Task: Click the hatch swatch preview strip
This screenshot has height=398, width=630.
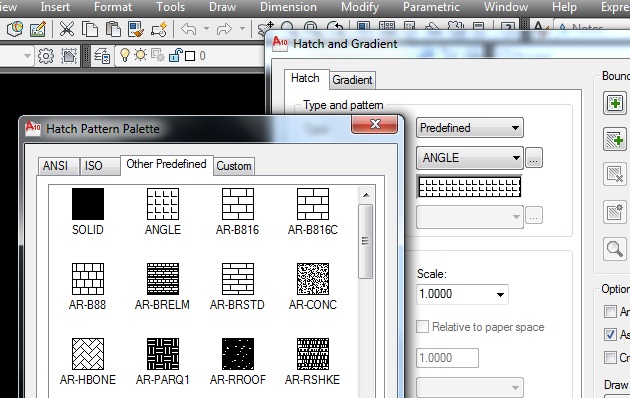Action: (x=470, y=187)
